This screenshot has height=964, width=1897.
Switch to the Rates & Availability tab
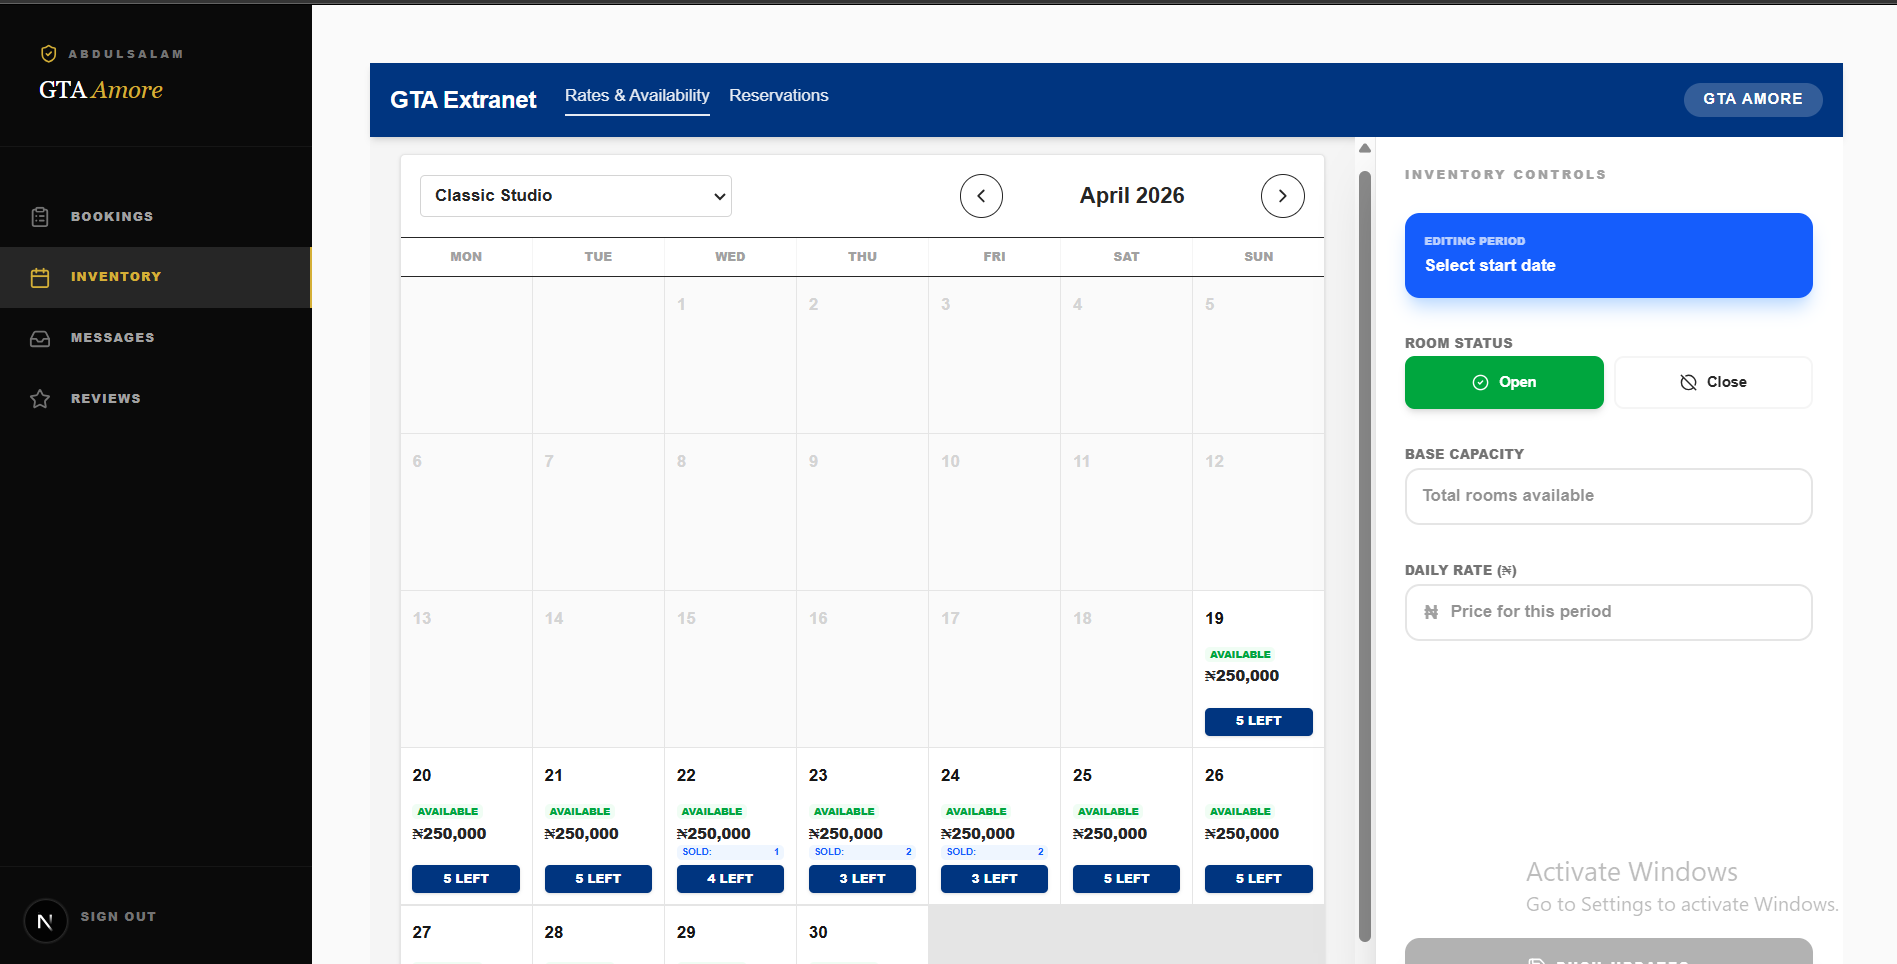(637, 96)
